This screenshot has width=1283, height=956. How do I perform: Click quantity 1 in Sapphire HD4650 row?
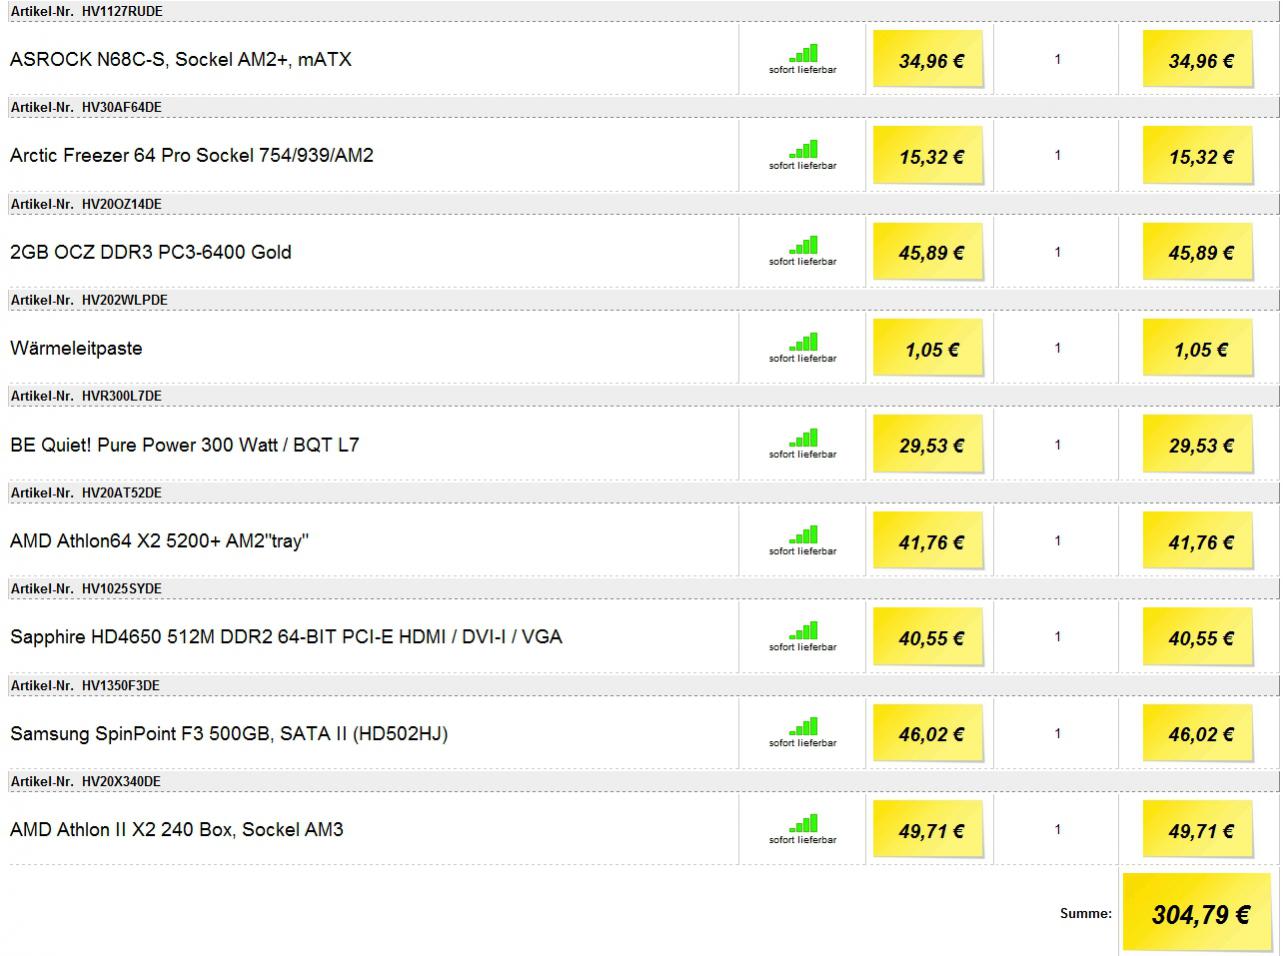coord(1058,637)
